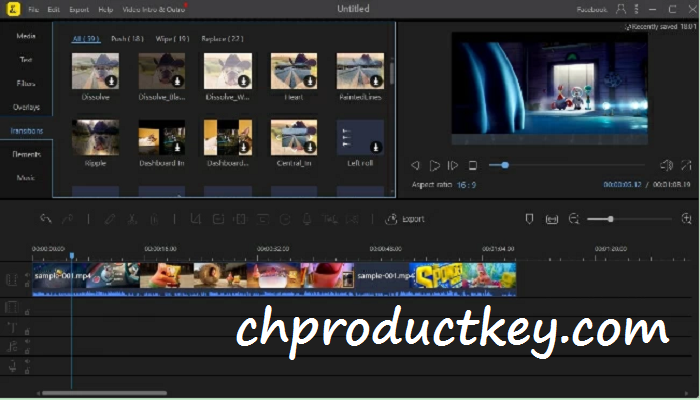The height and width of the screenshot is (400, 700).
Task: Toggle preview volume speaker icon
Action: pos(666,165)
